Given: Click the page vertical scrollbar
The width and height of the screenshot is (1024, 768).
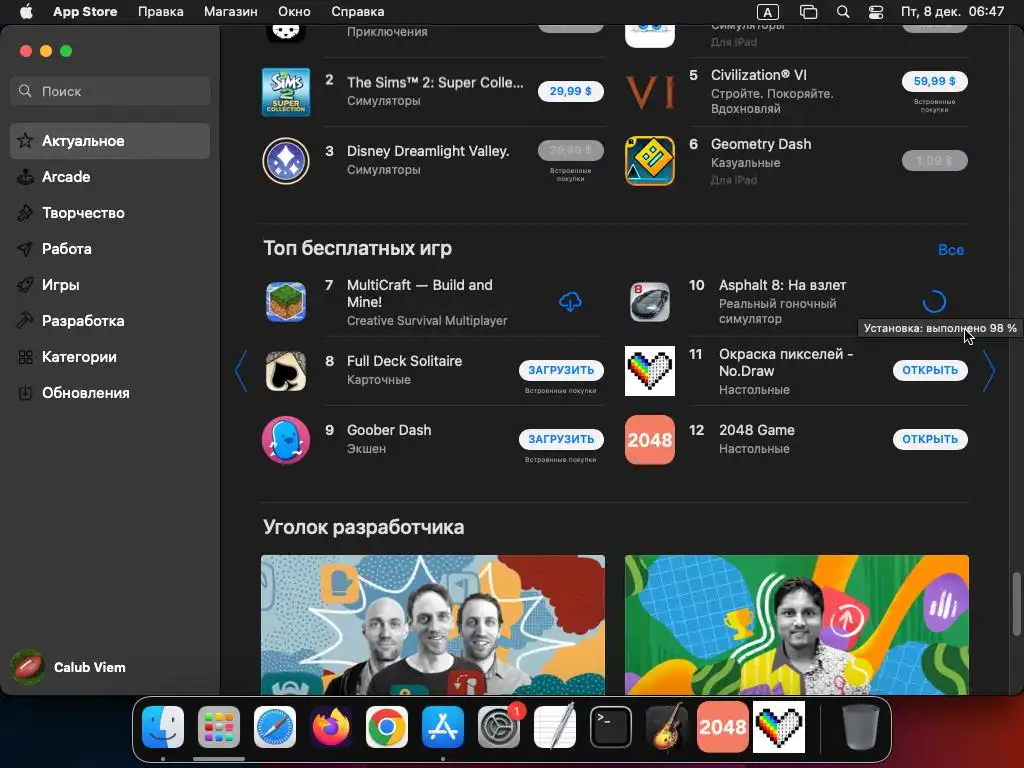Looking at the screenshot, I should point(1016,603).
